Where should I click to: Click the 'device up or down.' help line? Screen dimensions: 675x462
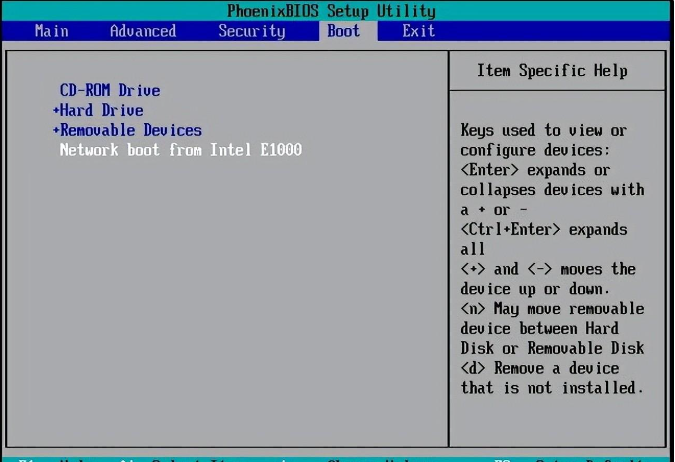click(x=536, y=289)
